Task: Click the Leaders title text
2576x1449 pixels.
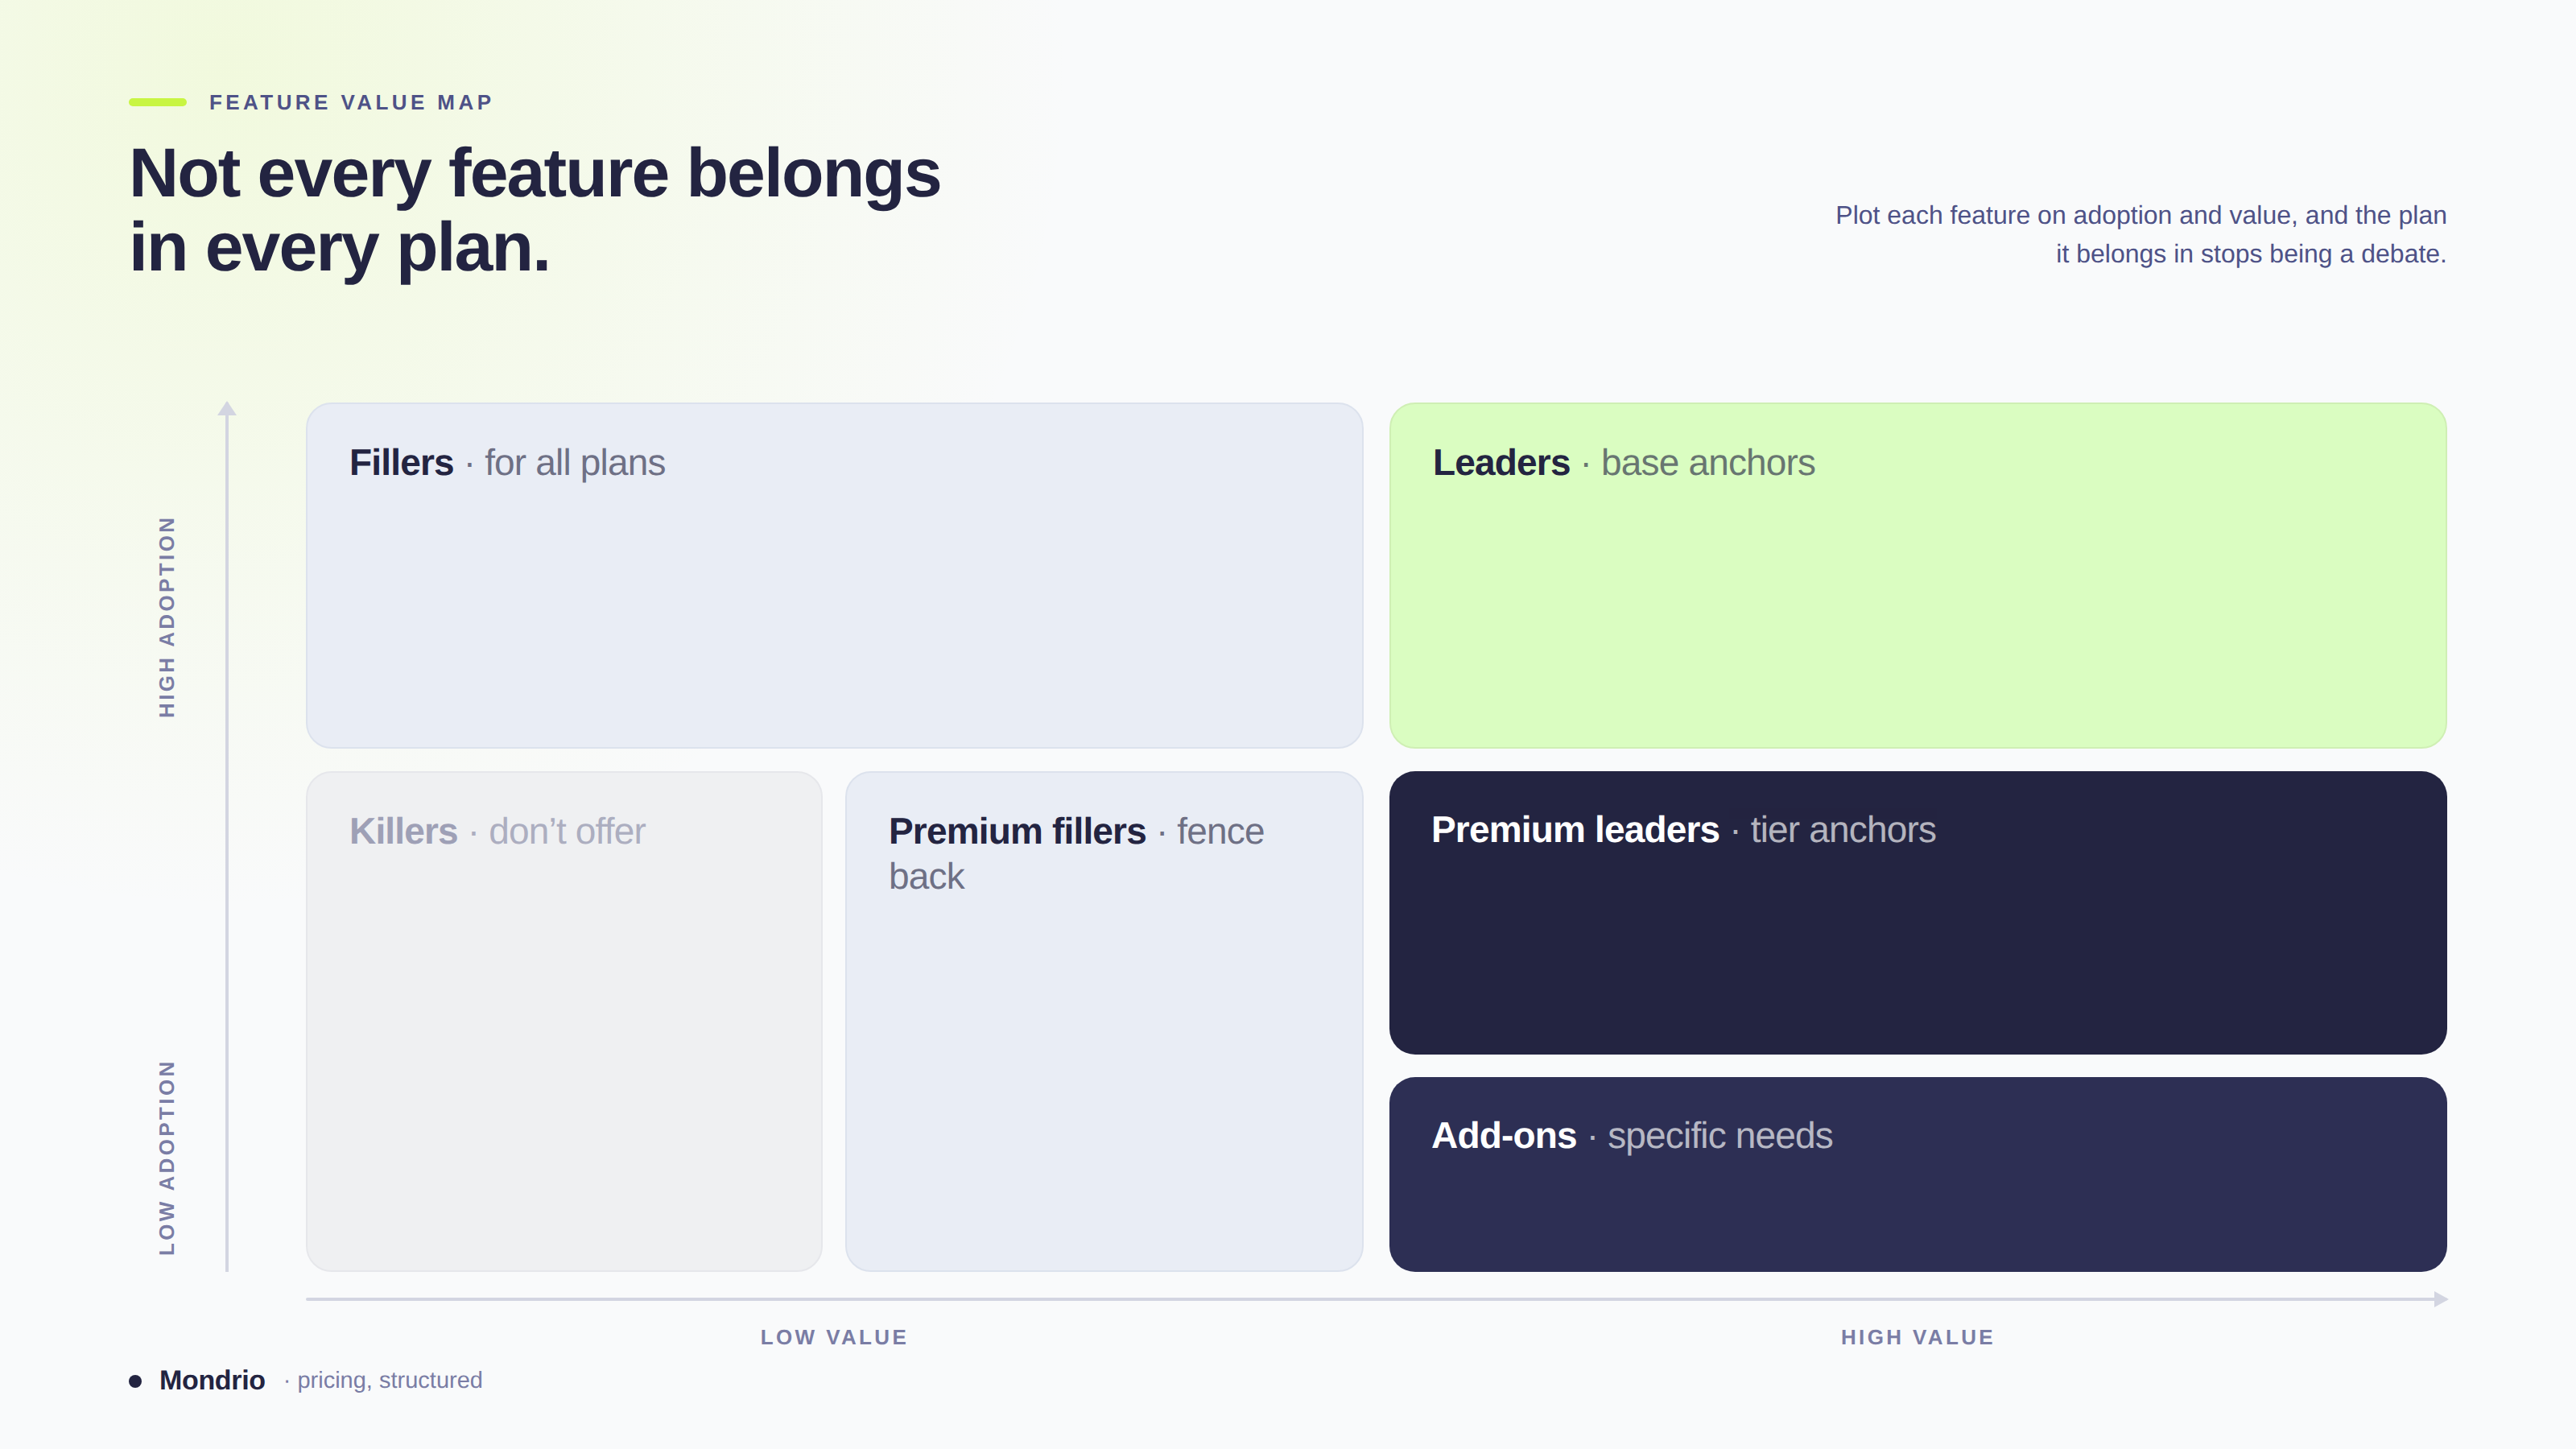Action: tap(1501, 463)
